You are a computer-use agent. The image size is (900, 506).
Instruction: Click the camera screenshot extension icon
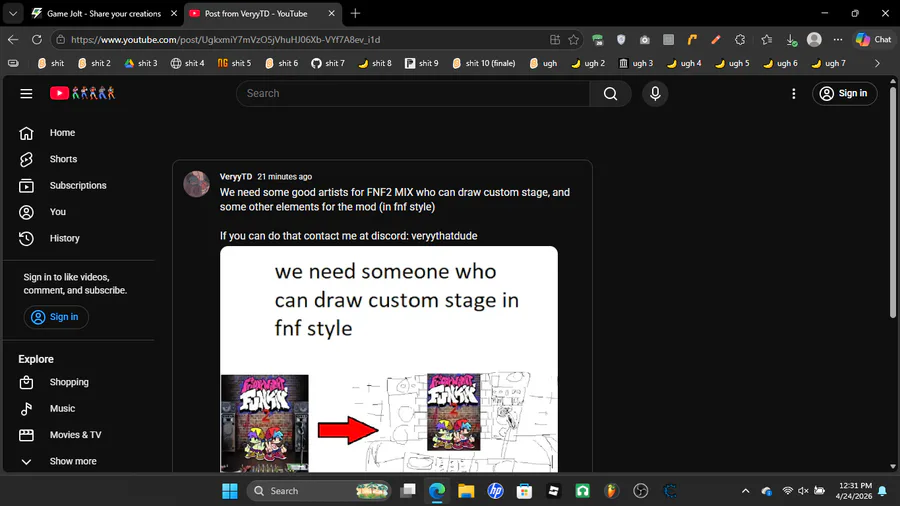point(645,40)
